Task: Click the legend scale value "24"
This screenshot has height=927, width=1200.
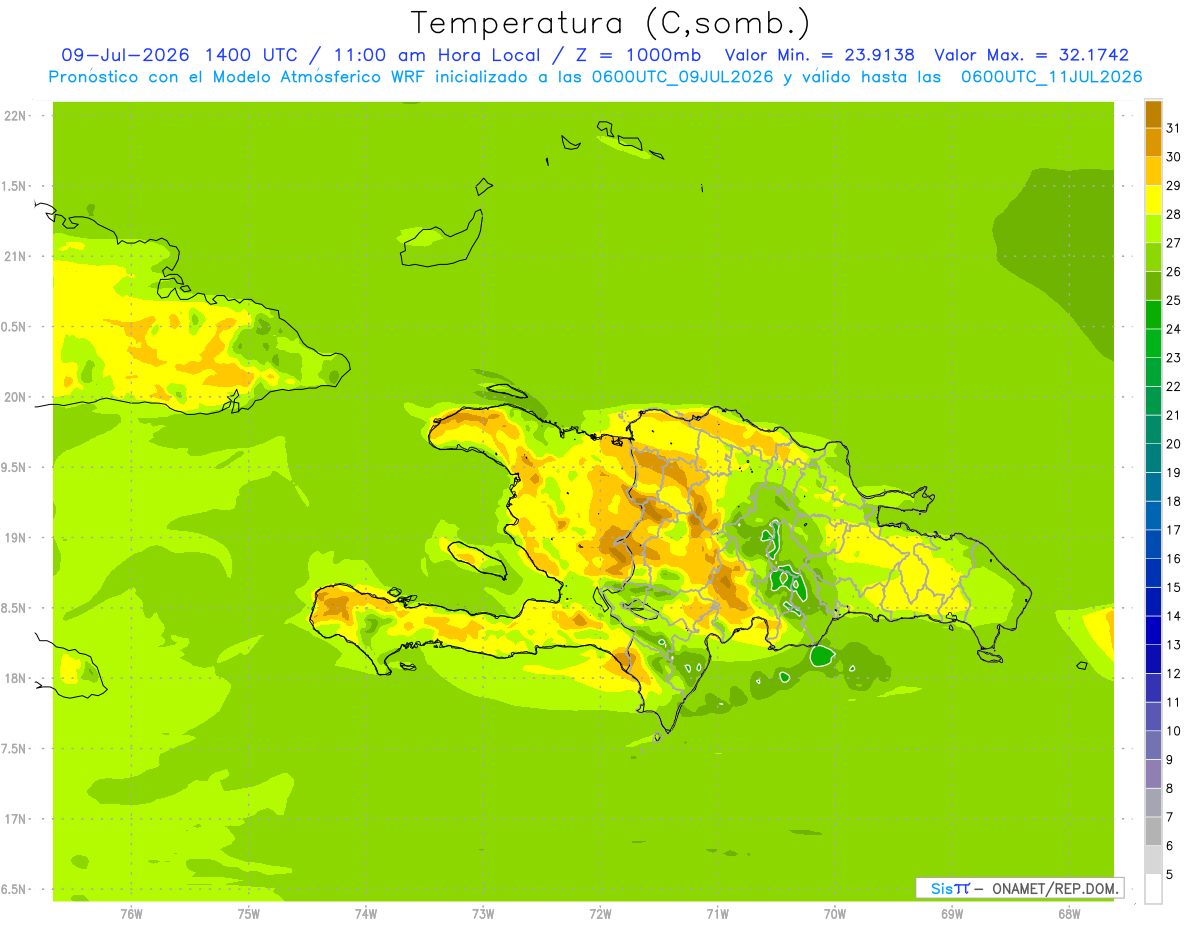Action: (x=1173, y=329)
